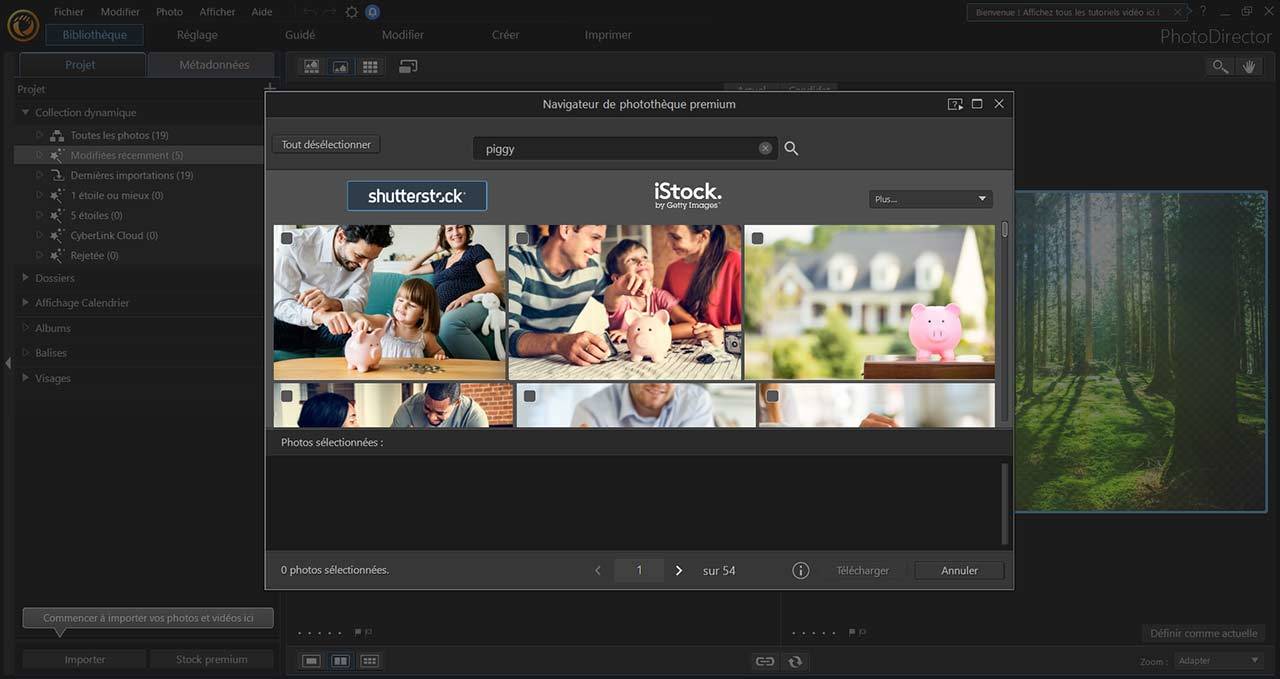The width and height of the screenshot is (1280, 679).
Task: Select grid compare view at bottom
Action: click(369, 661)
